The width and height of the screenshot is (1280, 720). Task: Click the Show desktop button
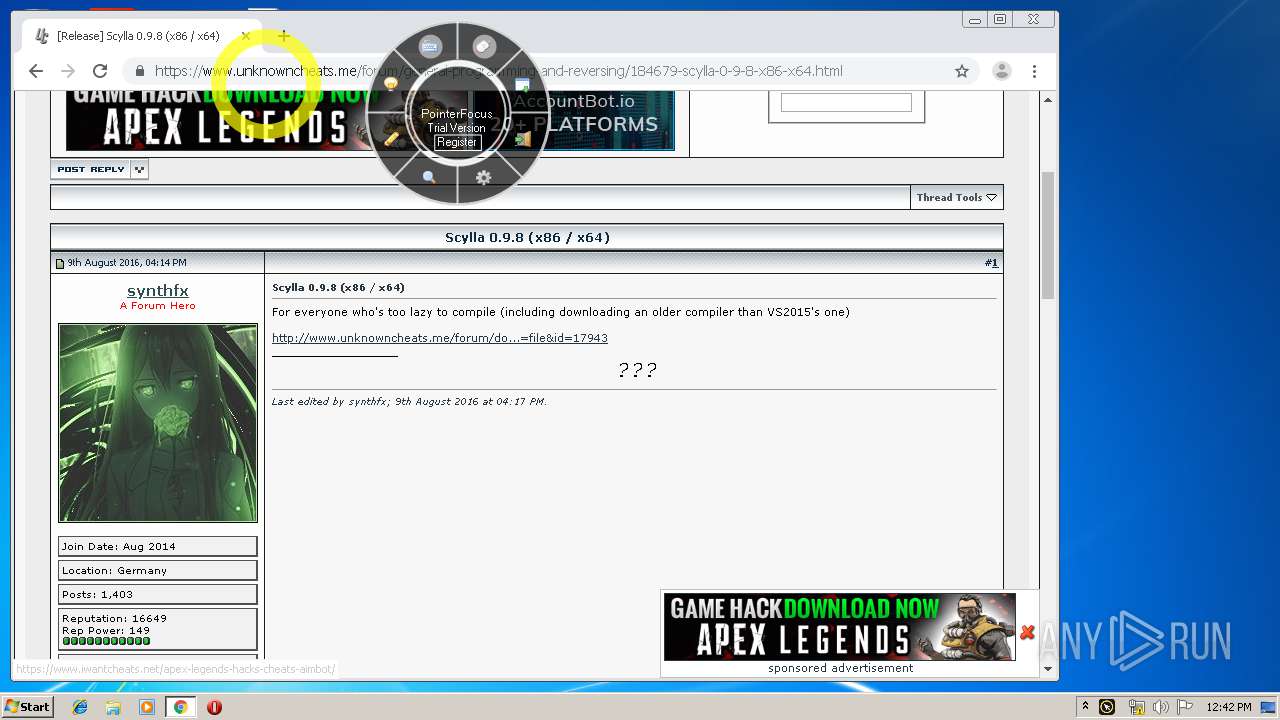tap(1270, 707)
